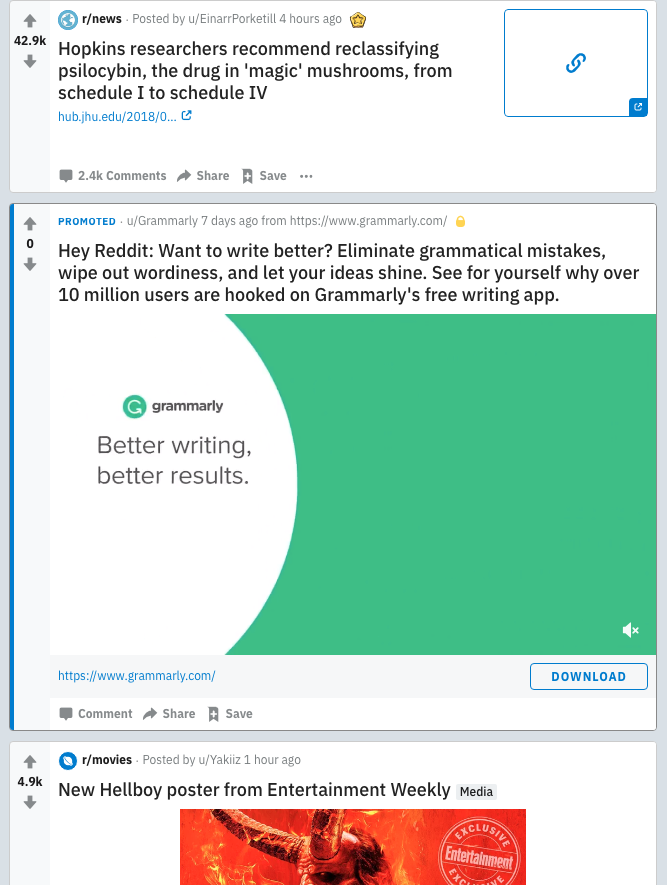Open the grammarly.com link below ad
The image size is (667, 885).
pyautogui.click(x=137, y=676)
